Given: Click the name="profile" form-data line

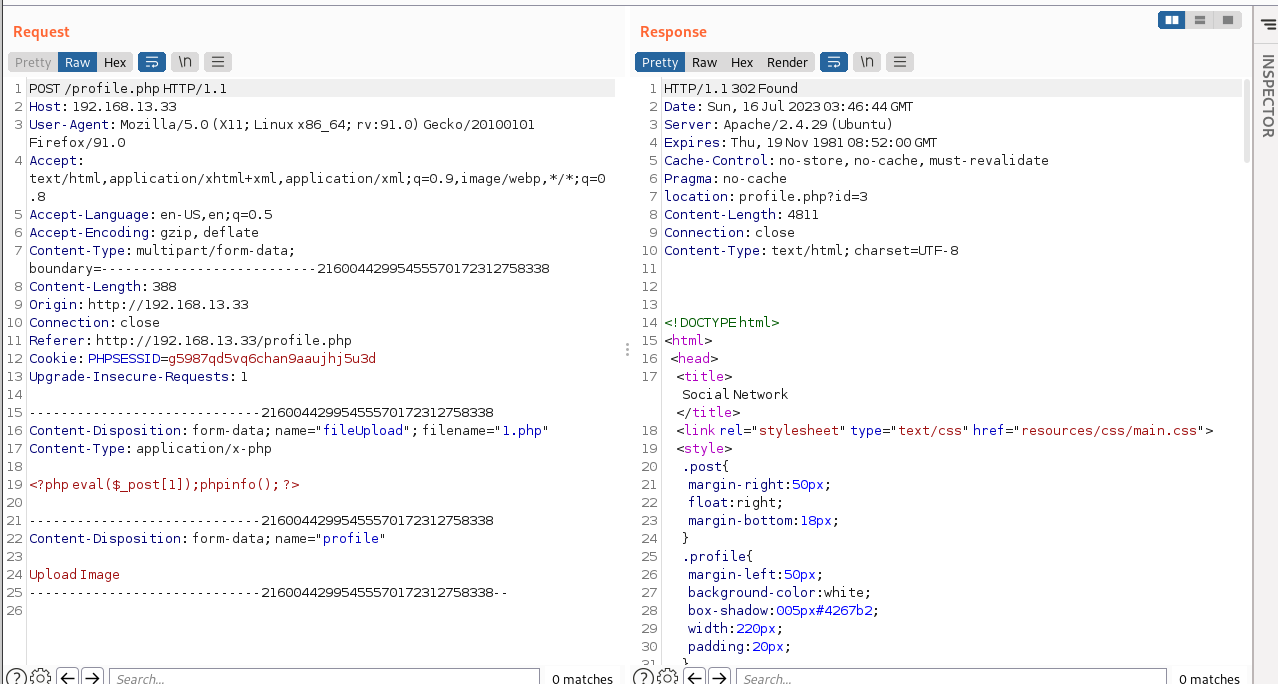Looking at the screenshot, I should click(207, 538).
